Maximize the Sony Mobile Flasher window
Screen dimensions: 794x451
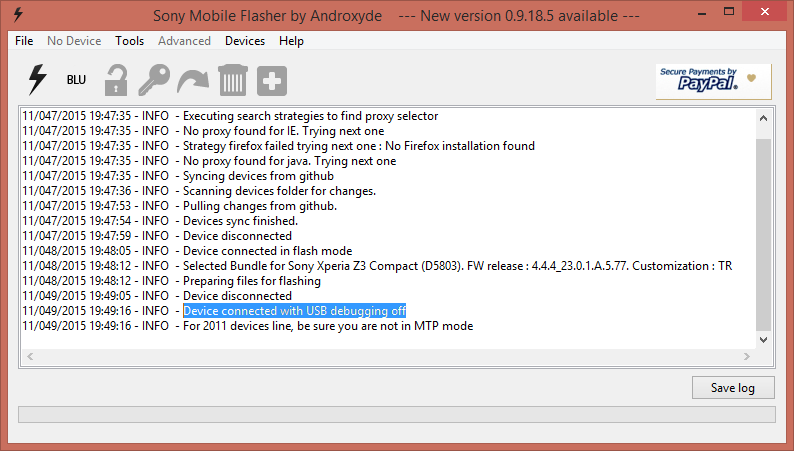point(729,12)
